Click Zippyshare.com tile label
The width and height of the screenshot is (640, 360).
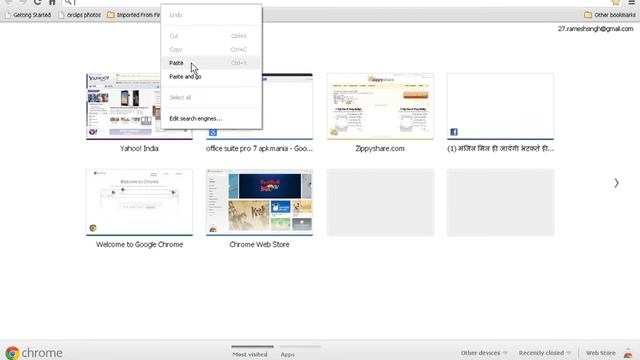(380, 149)
